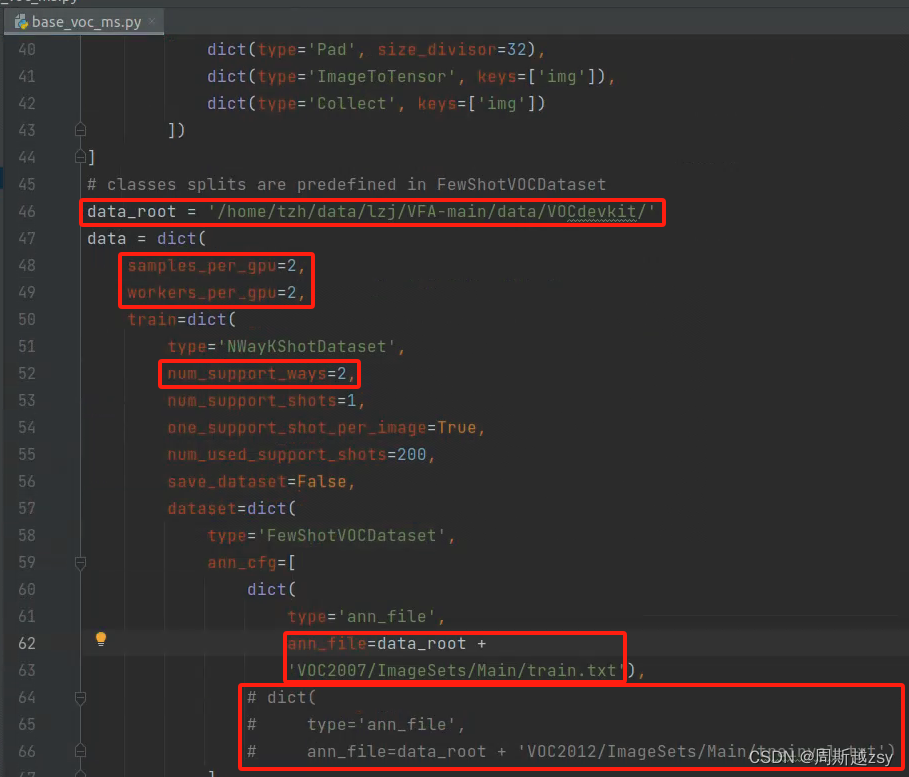
Task: Close the base_voc_ms.py tab
Action: pos(152,21)
